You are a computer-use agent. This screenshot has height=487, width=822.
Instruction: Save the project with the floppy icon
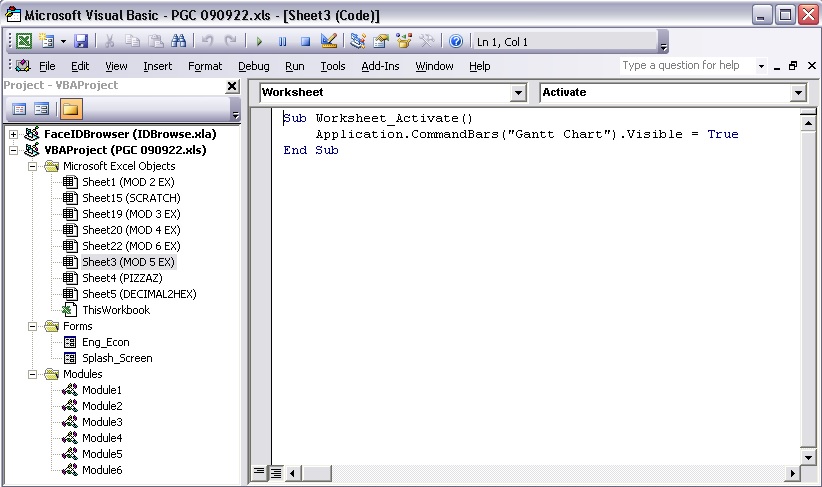[x=81, y=41]
